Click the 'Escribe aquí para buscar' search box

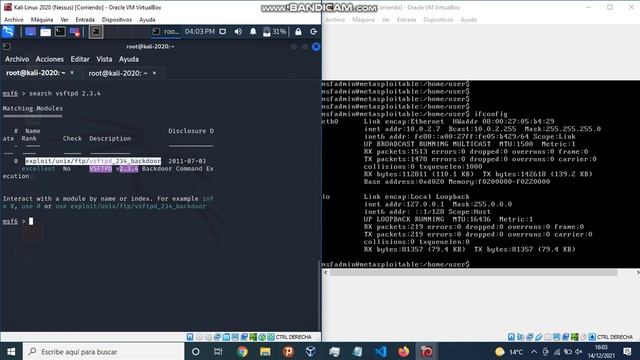click(x=104, y=351)
